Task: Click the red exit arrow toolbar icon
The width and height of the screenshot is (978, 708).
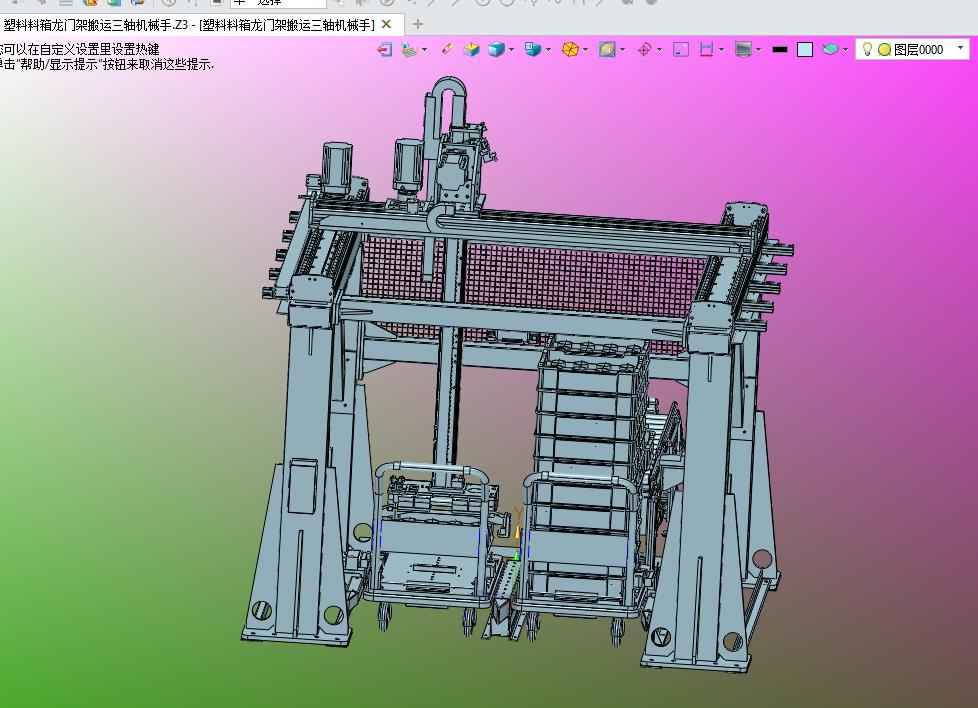Action: point(384,49)
